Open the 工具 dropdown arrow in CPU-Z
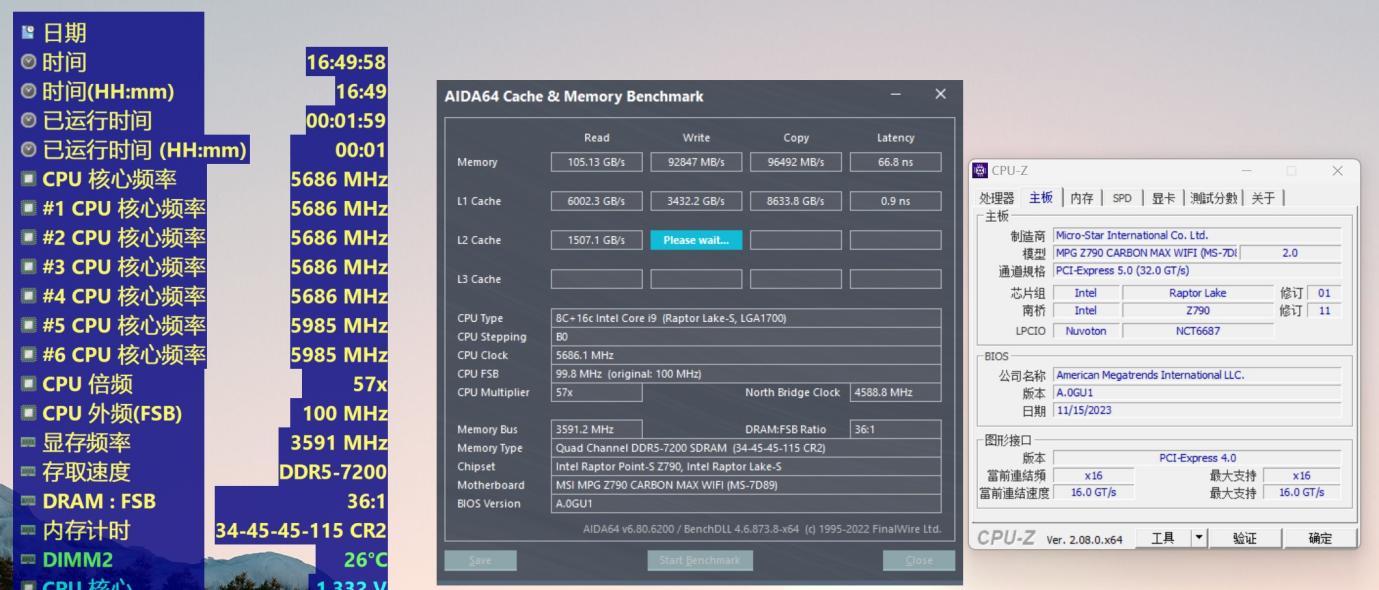This screenshot has width=1379, height=590. pyautogui.click(x=1199, y=538)
